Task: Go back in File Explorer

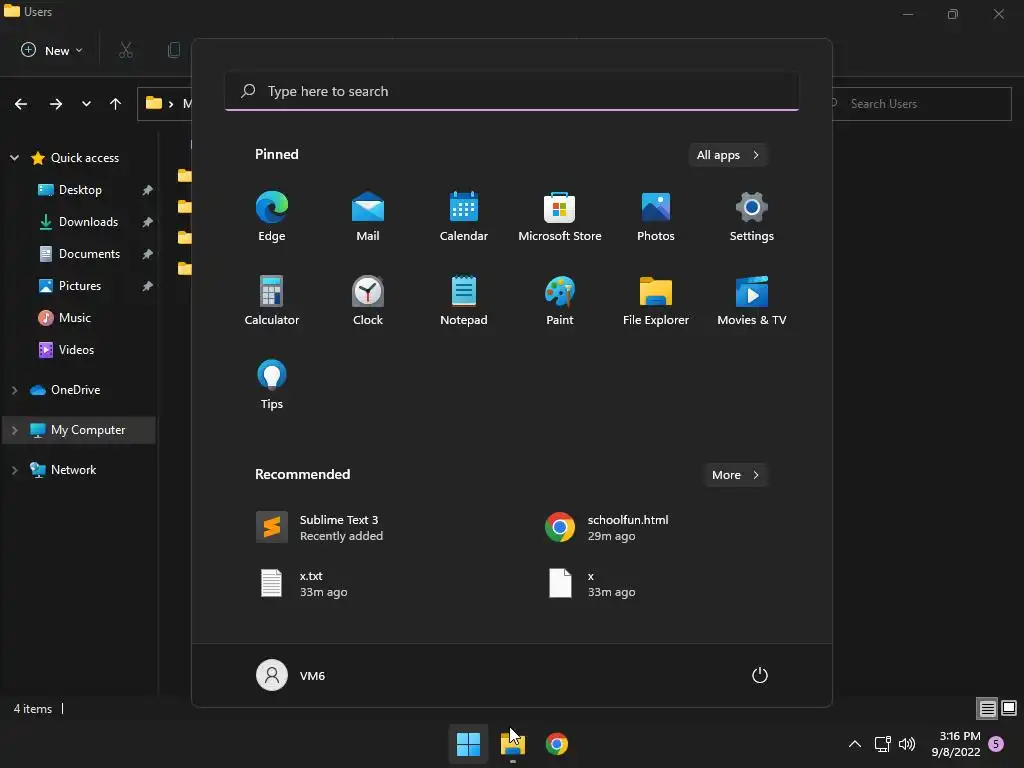Action: click(21, 104)
